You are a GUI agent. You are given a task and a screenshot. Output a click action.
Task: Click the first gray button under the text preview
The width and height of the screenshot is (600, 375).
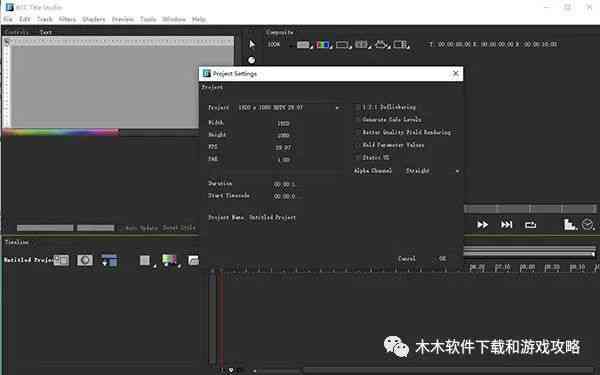[x=45, y=228]
